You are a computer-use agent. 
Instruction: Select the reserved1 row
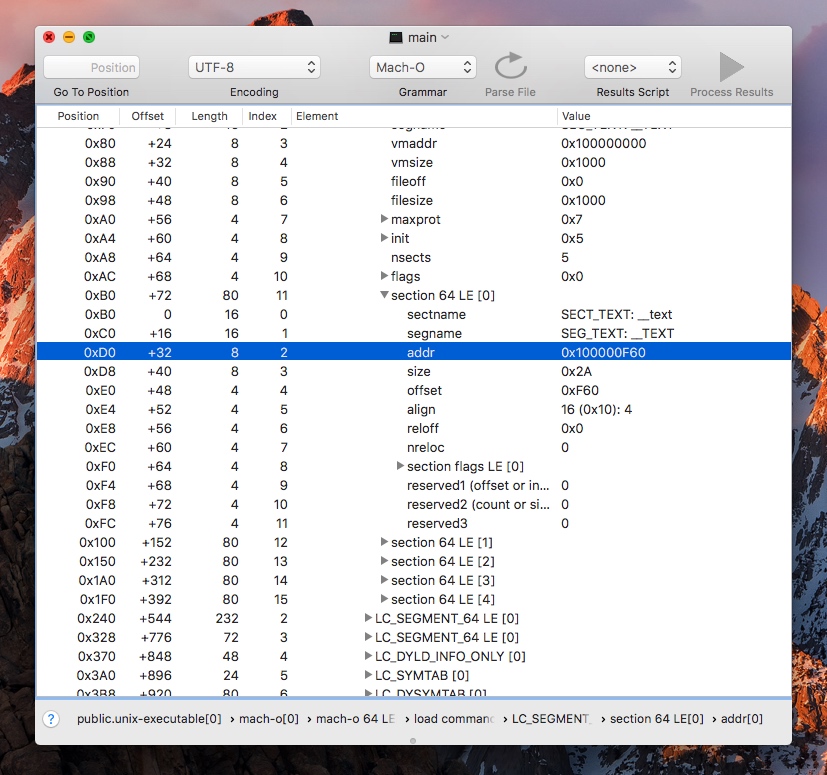pyautogui.click(x=414, y=485)
